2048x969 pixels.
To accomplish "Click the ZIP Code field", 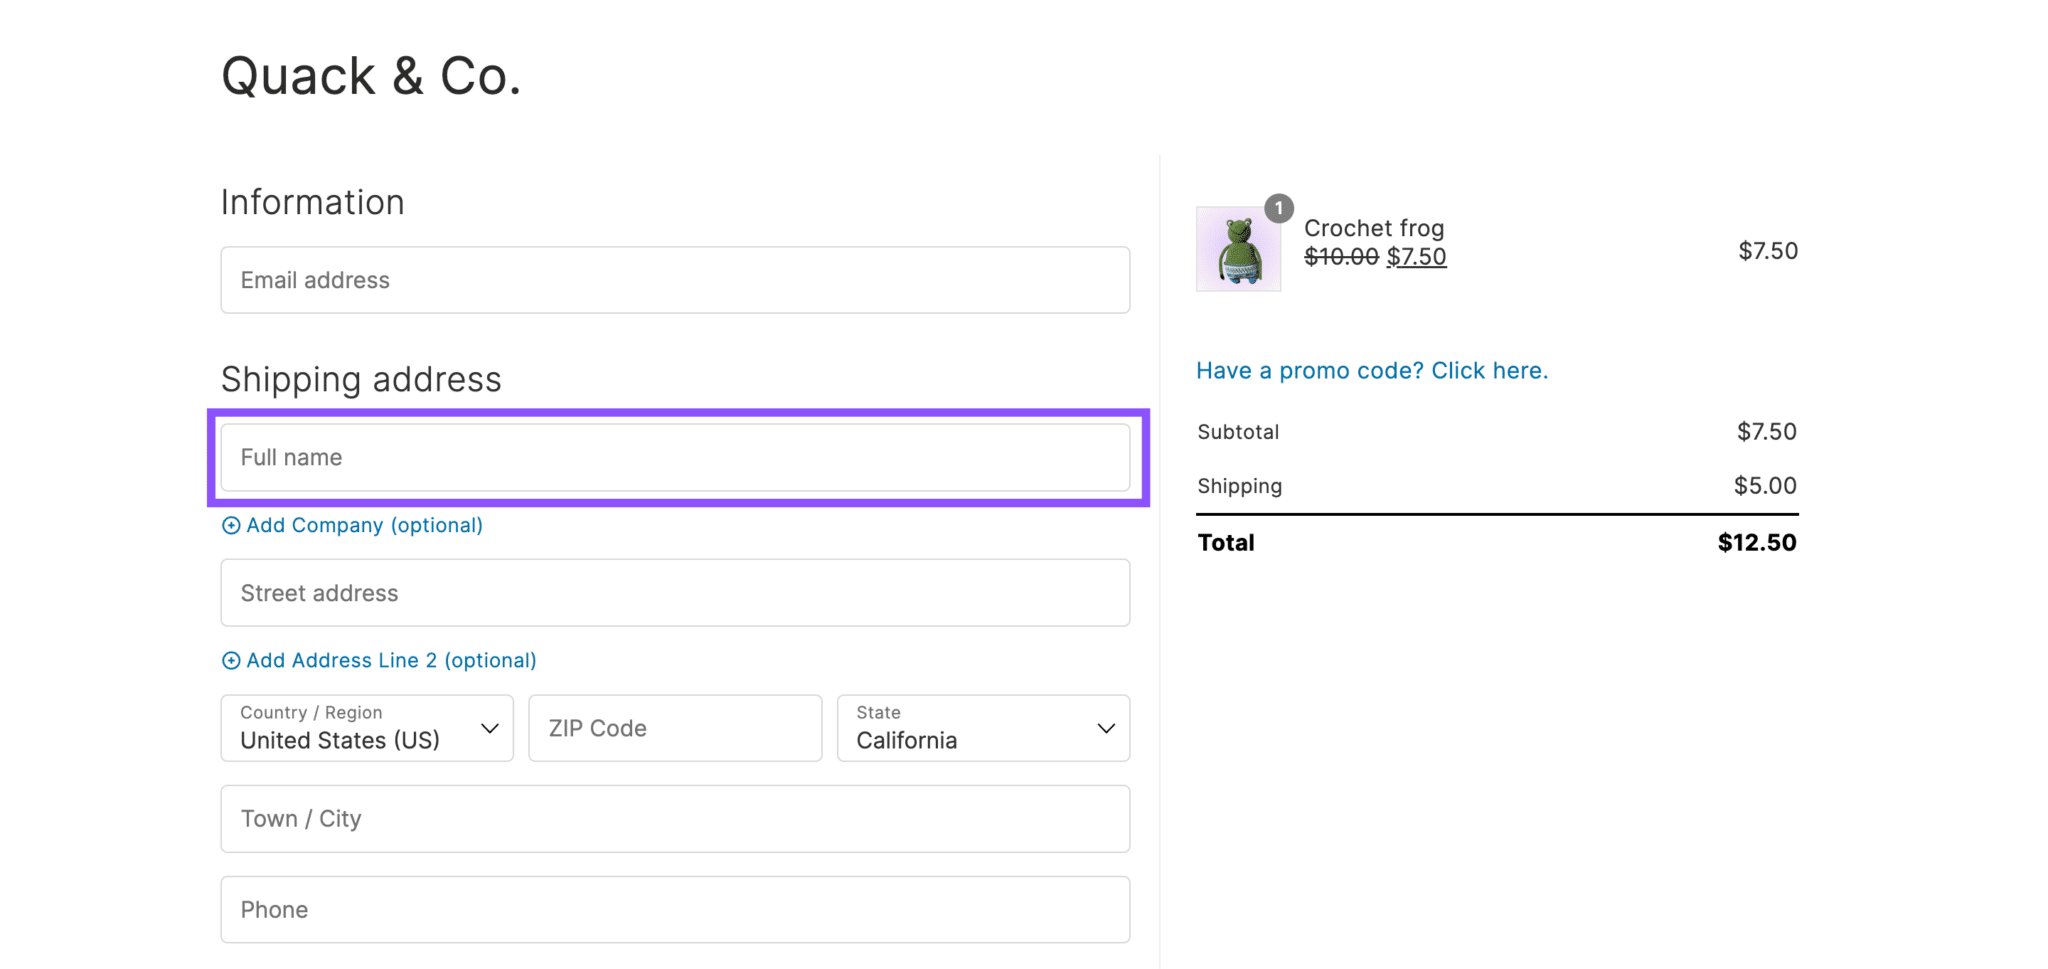I will tap(675, 728).
